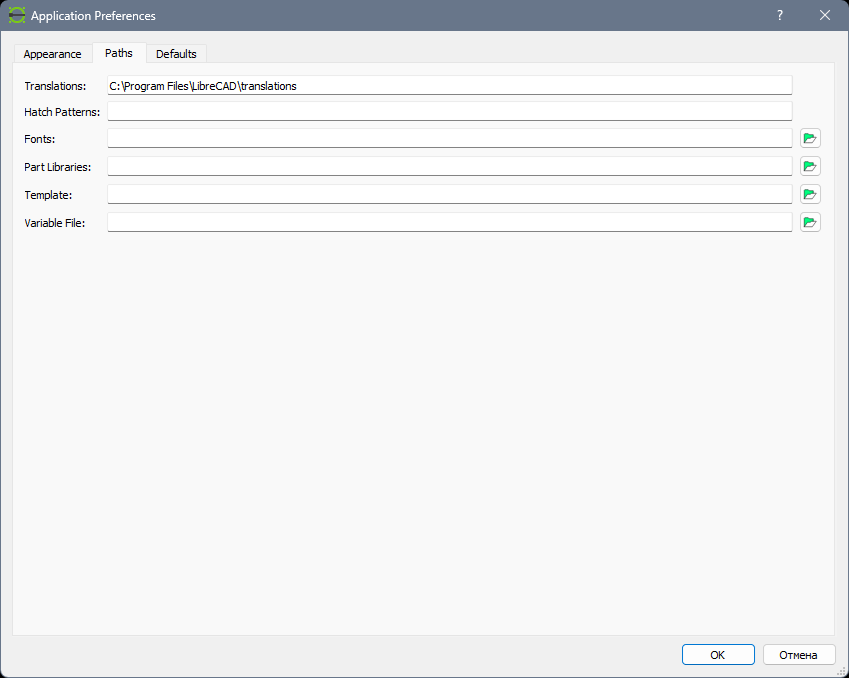Image resolution: width=849 pixels, height=678 pixels.
Task: Click the question mark help button
Action: (779, 16)
